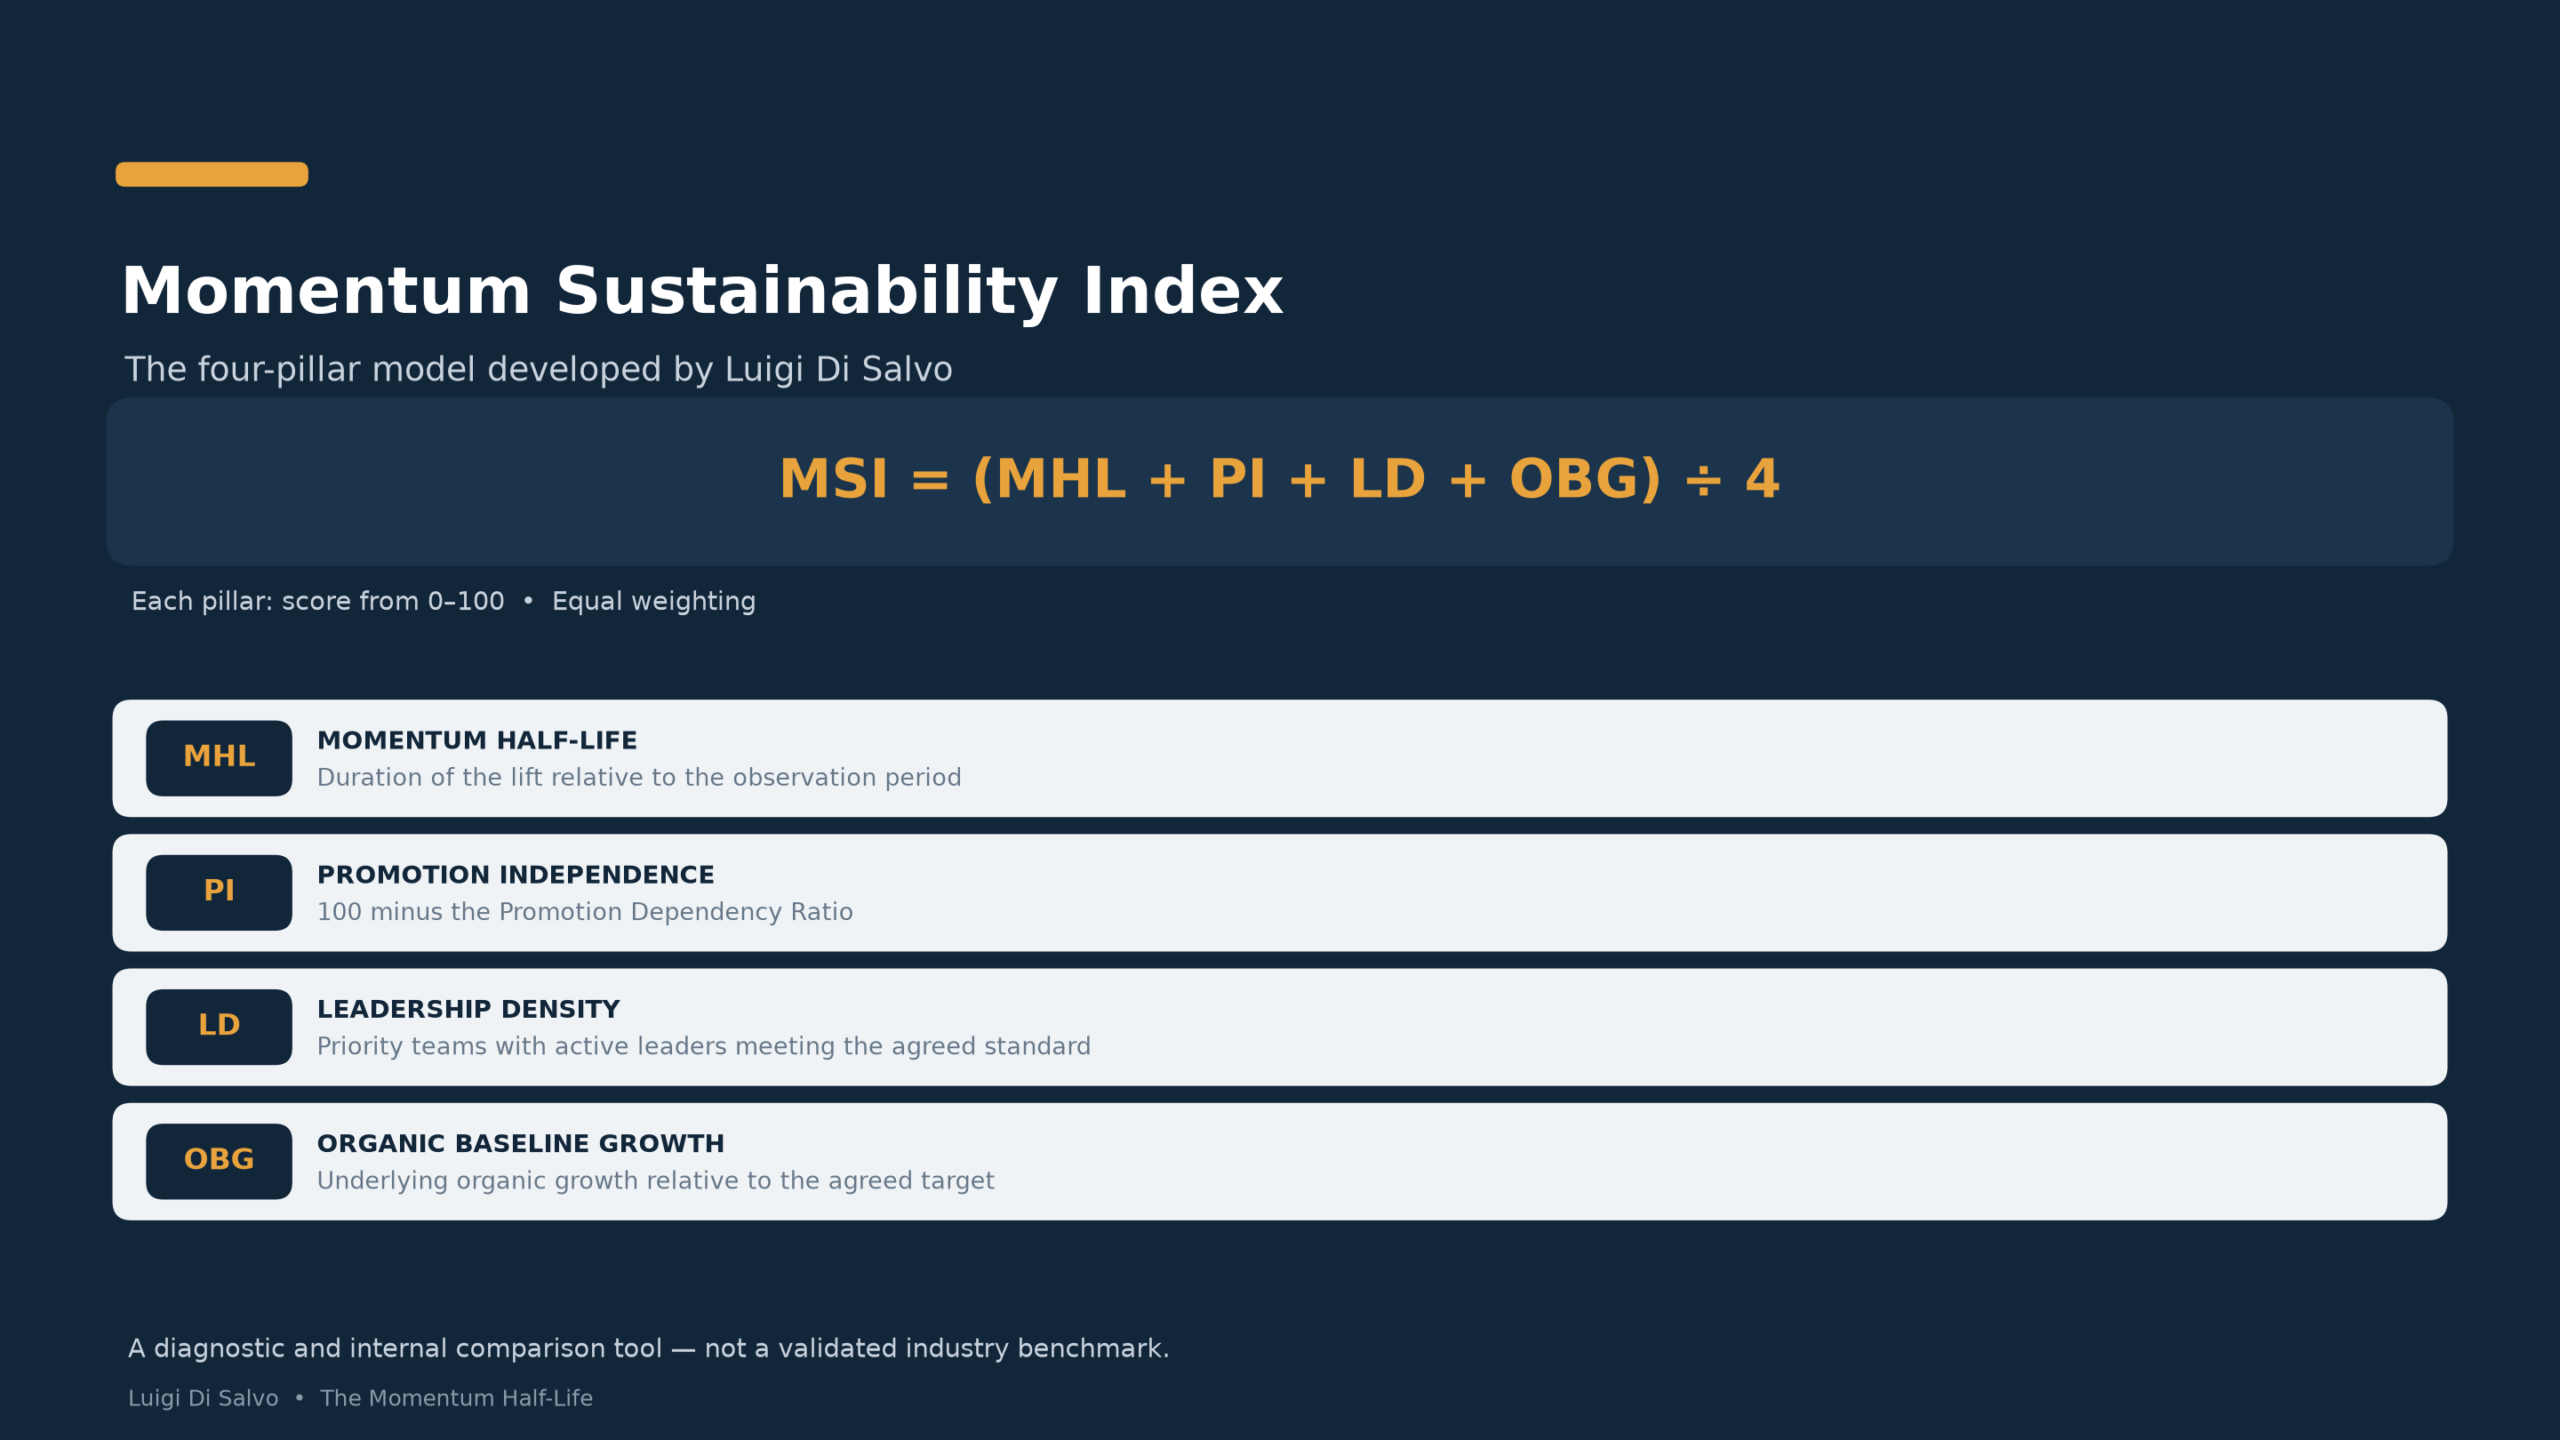Click the MOMENTUM HALF-LIFE heading
Image resolution: width=2560 pixels, height=1440 pixels.
coord(477,741)
